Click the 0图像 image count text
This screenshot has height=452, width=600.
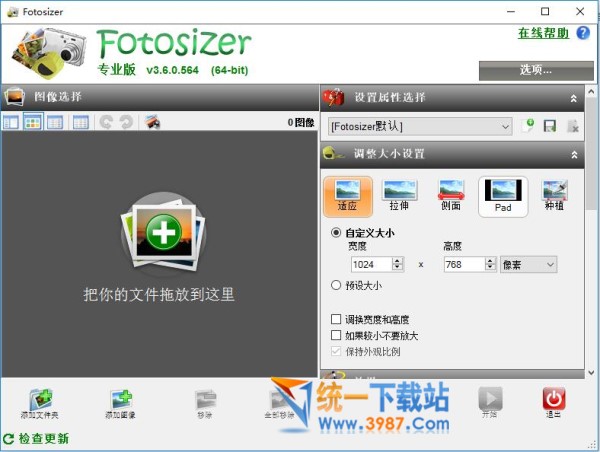click(301, 122)
